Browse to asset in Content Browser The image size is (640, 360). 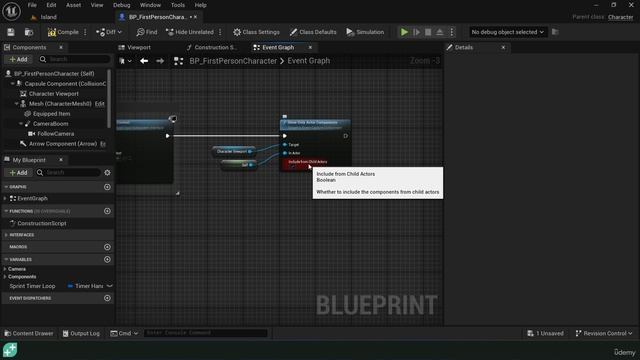[29, 32]
